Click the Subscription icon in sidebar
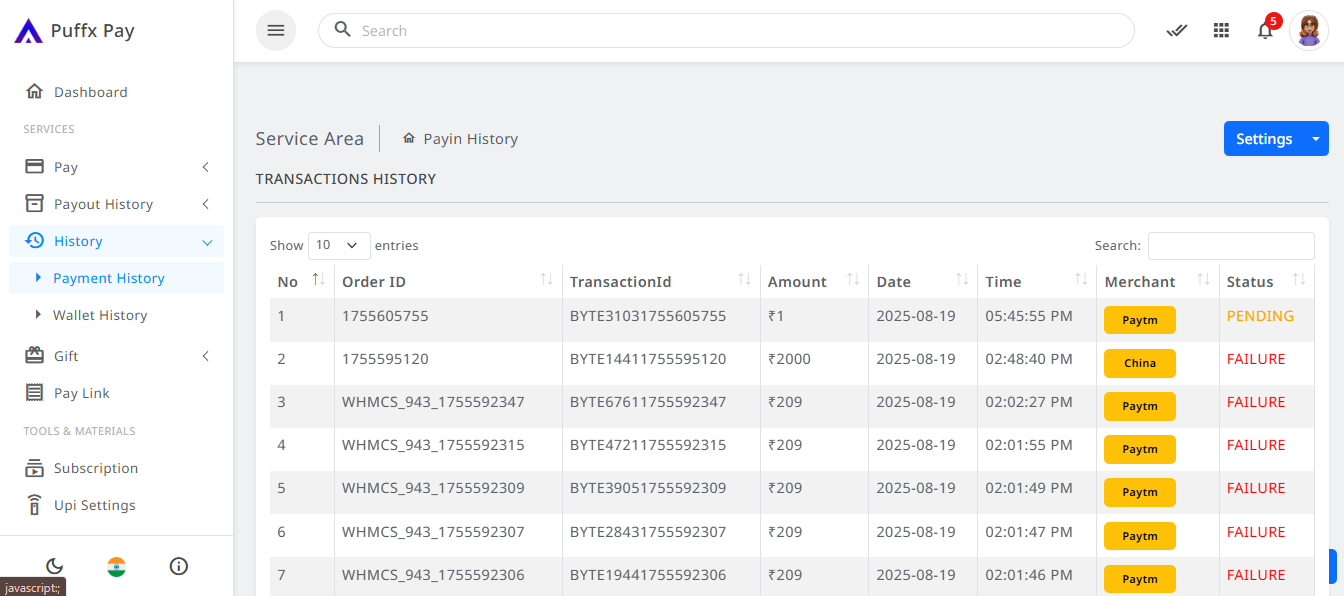1344x596 pixels. pyautogui.click(x=35, y=467)
